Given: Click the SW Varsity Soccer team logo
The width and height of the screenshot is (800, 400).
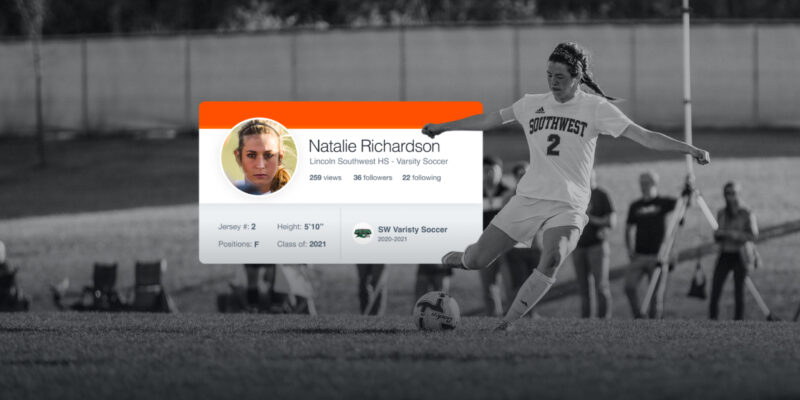Looking at the screenshot, I should 362,233.
